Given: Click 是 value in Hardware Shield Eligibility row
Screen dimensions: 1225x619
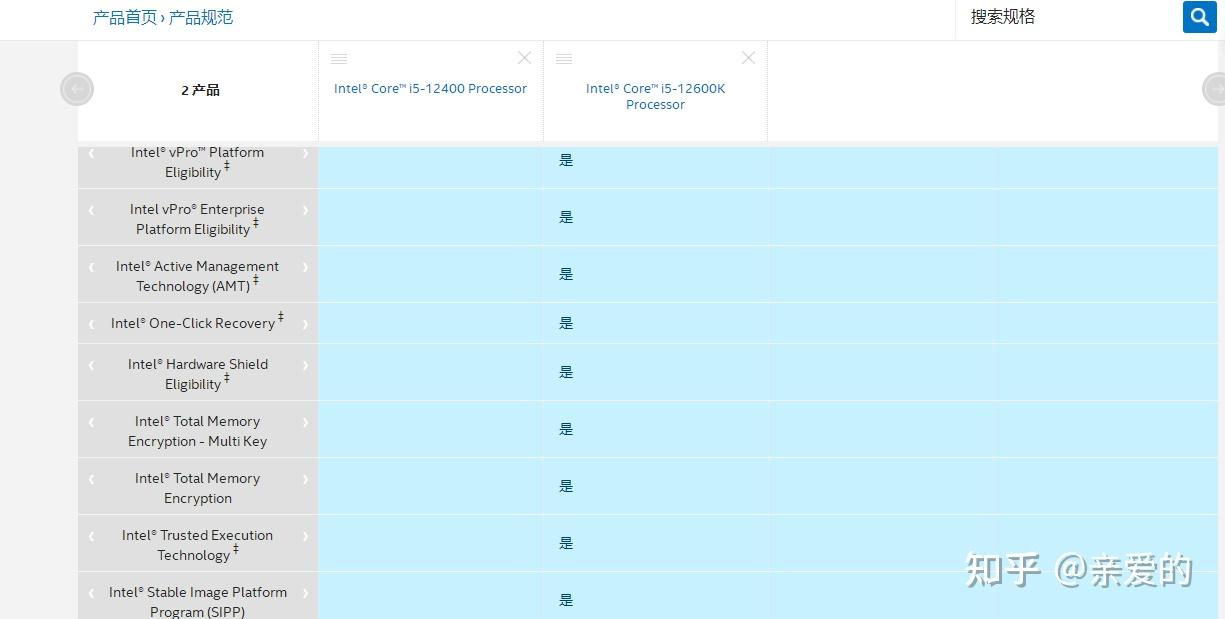Looking at the screenshot, I should (x=566, y=372).
